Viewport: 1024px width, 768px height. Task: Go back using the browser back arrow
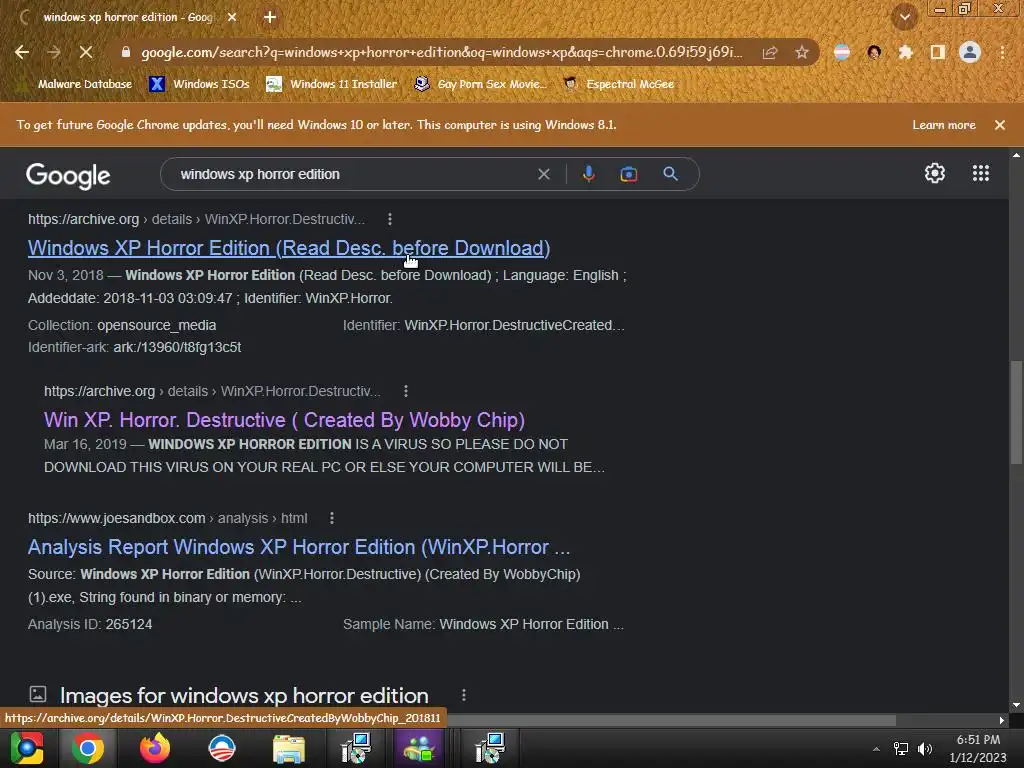coord(22,52)
